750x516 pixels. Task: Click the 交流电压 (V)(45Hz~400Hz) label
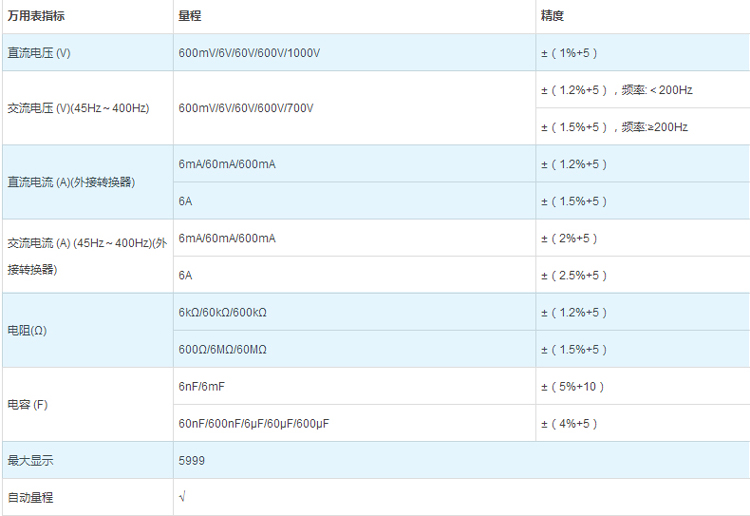[78, 108]
